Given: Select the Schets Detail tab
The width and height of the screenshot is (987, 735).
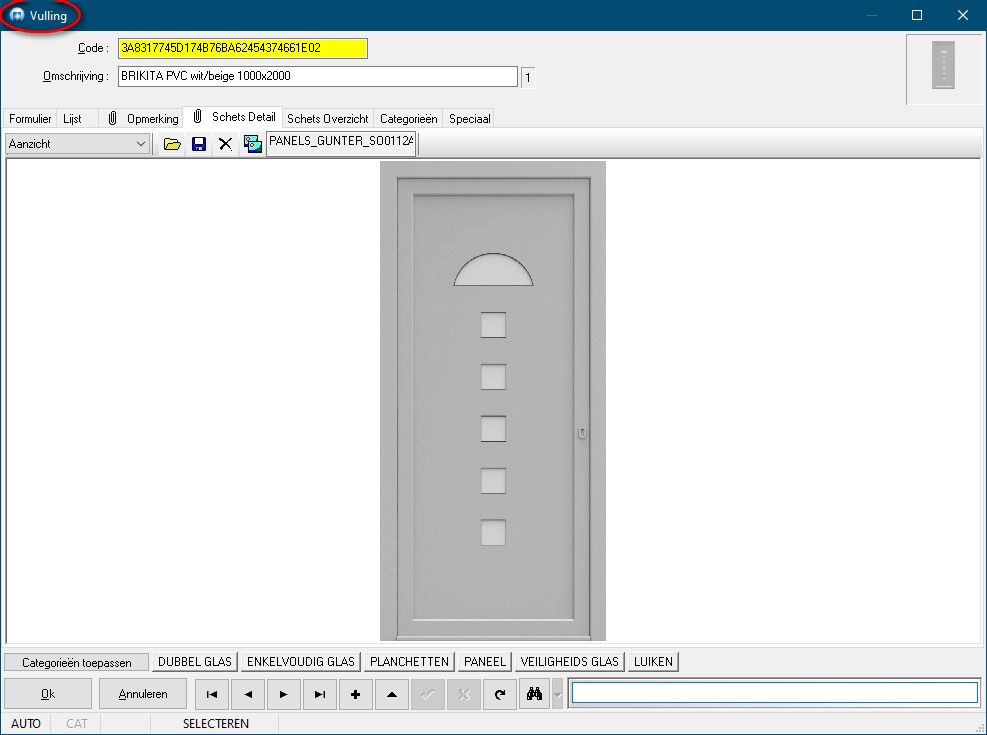Looking at the screenshot, I should (234, 117).
